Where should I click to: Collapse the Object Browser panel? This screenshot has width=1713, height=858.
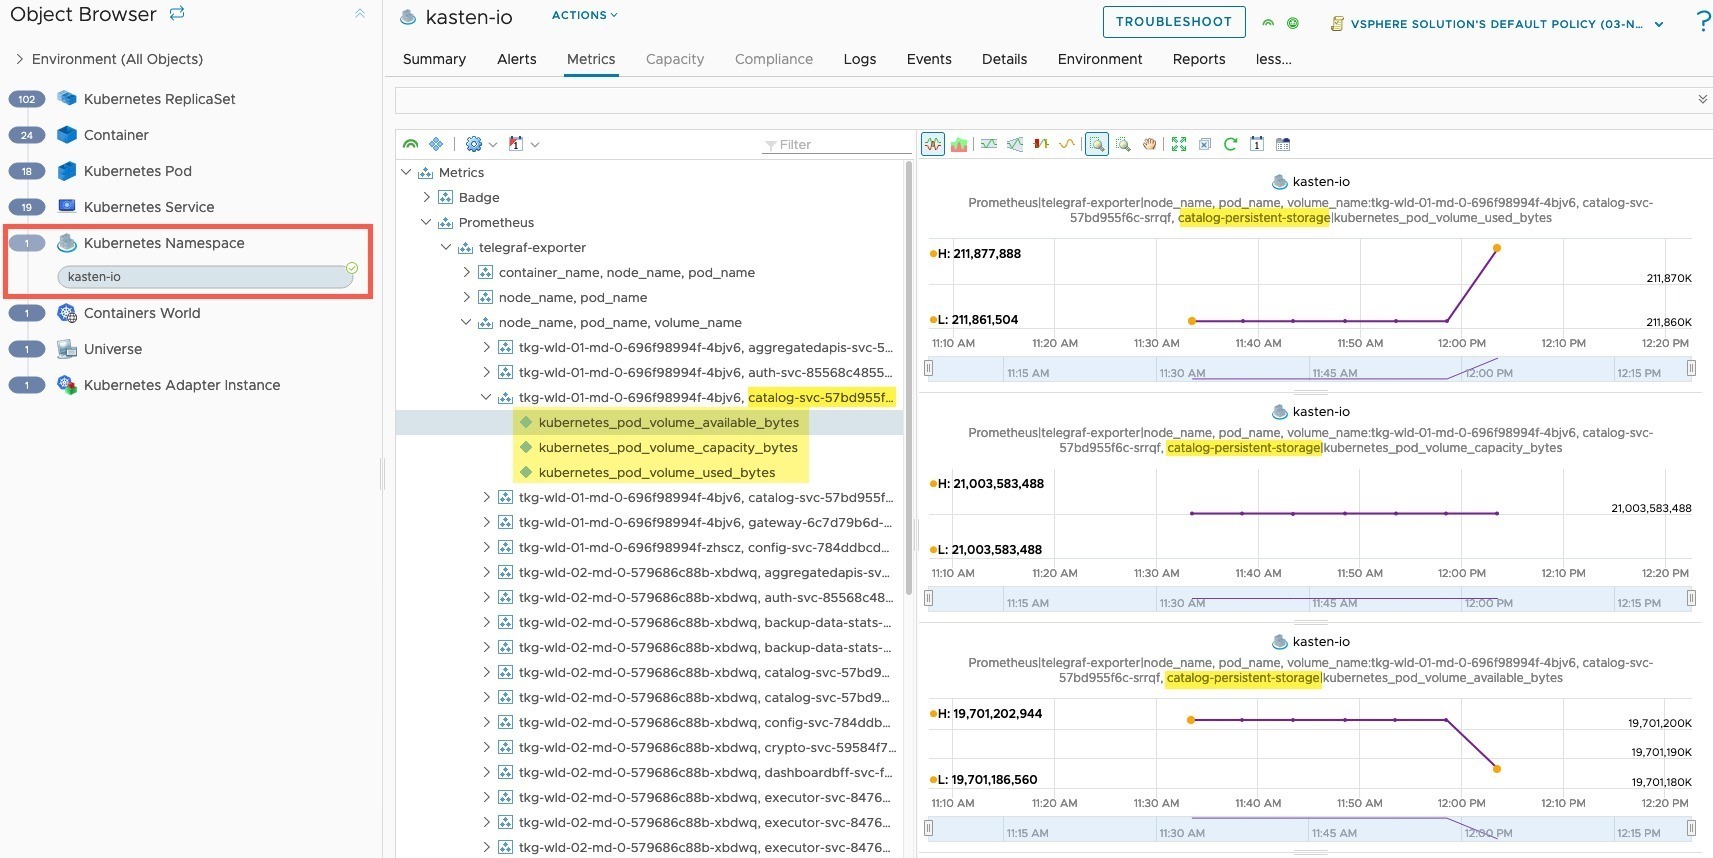(360, 14)
